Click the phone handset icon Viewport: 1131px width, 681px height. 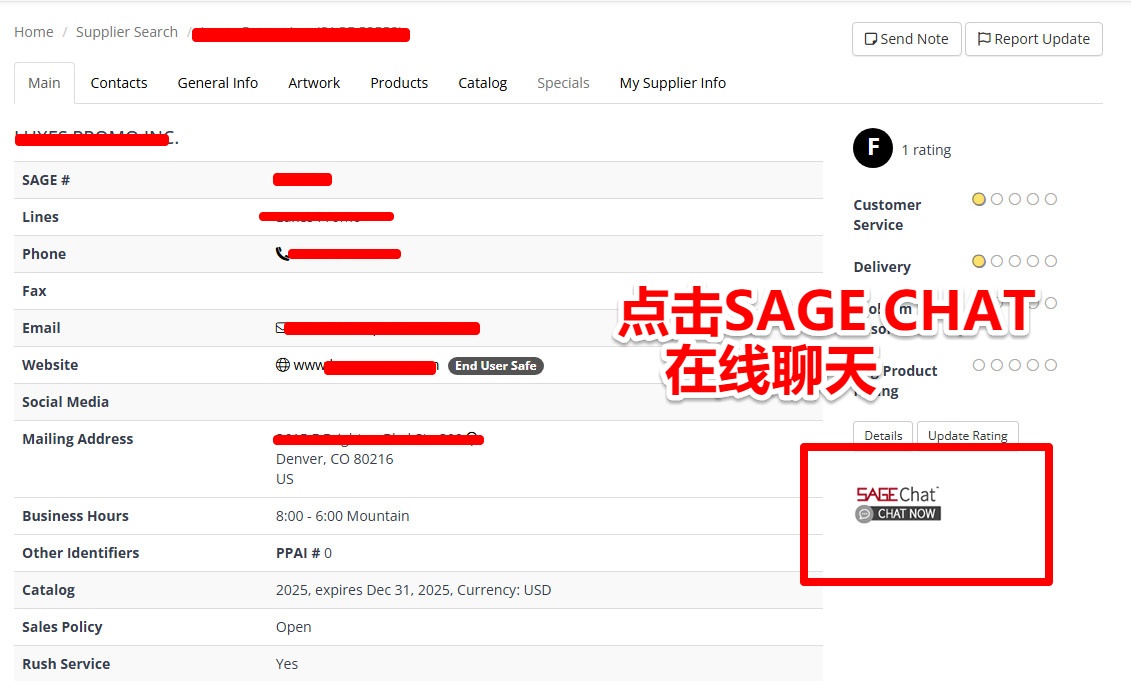pos(281,254)
